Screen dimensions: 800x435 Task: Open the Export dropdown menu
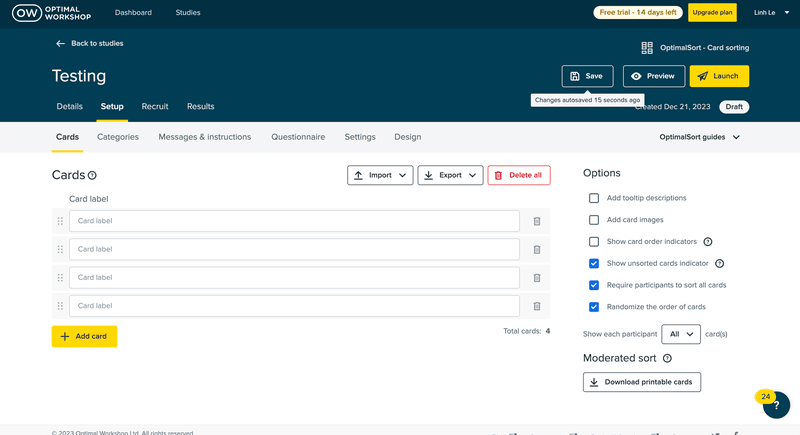(x=450, y=175)
